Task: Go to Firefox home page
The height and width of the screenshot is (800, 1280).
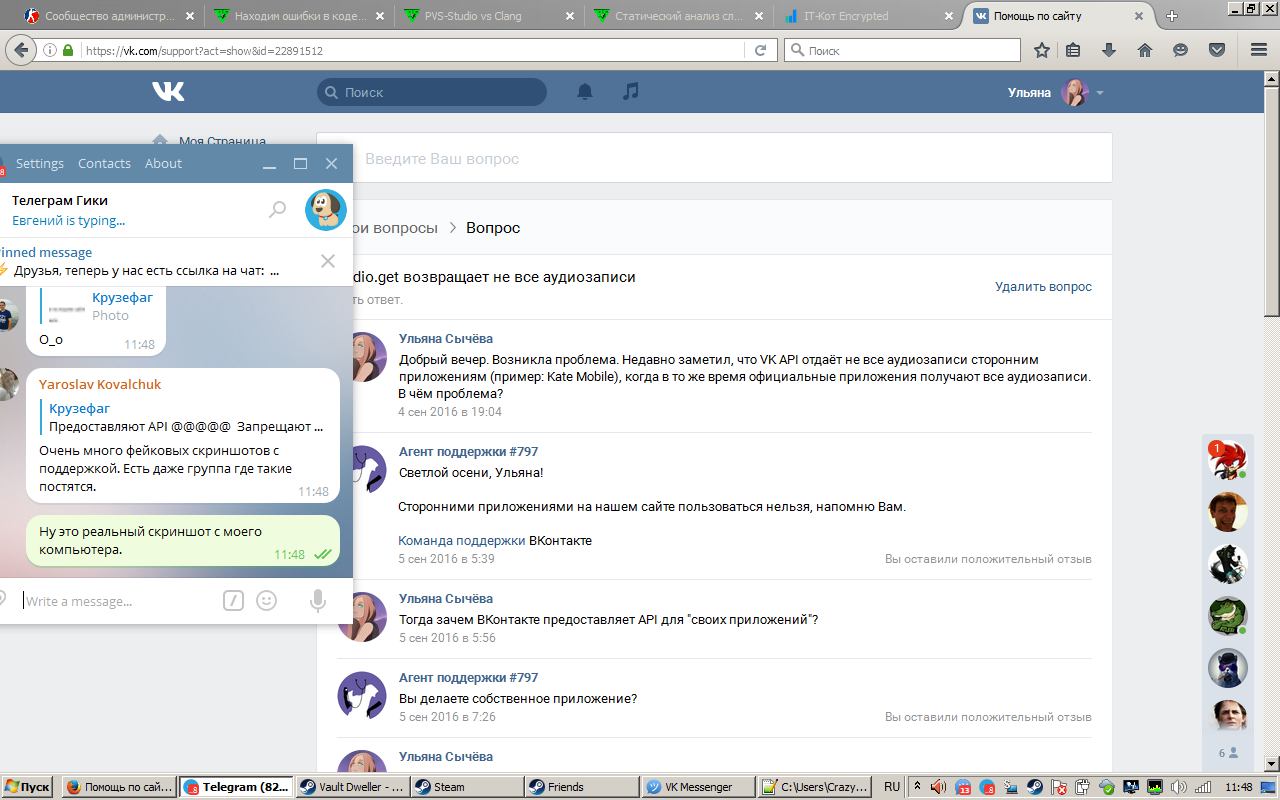Action: (x=1145, y=50)
